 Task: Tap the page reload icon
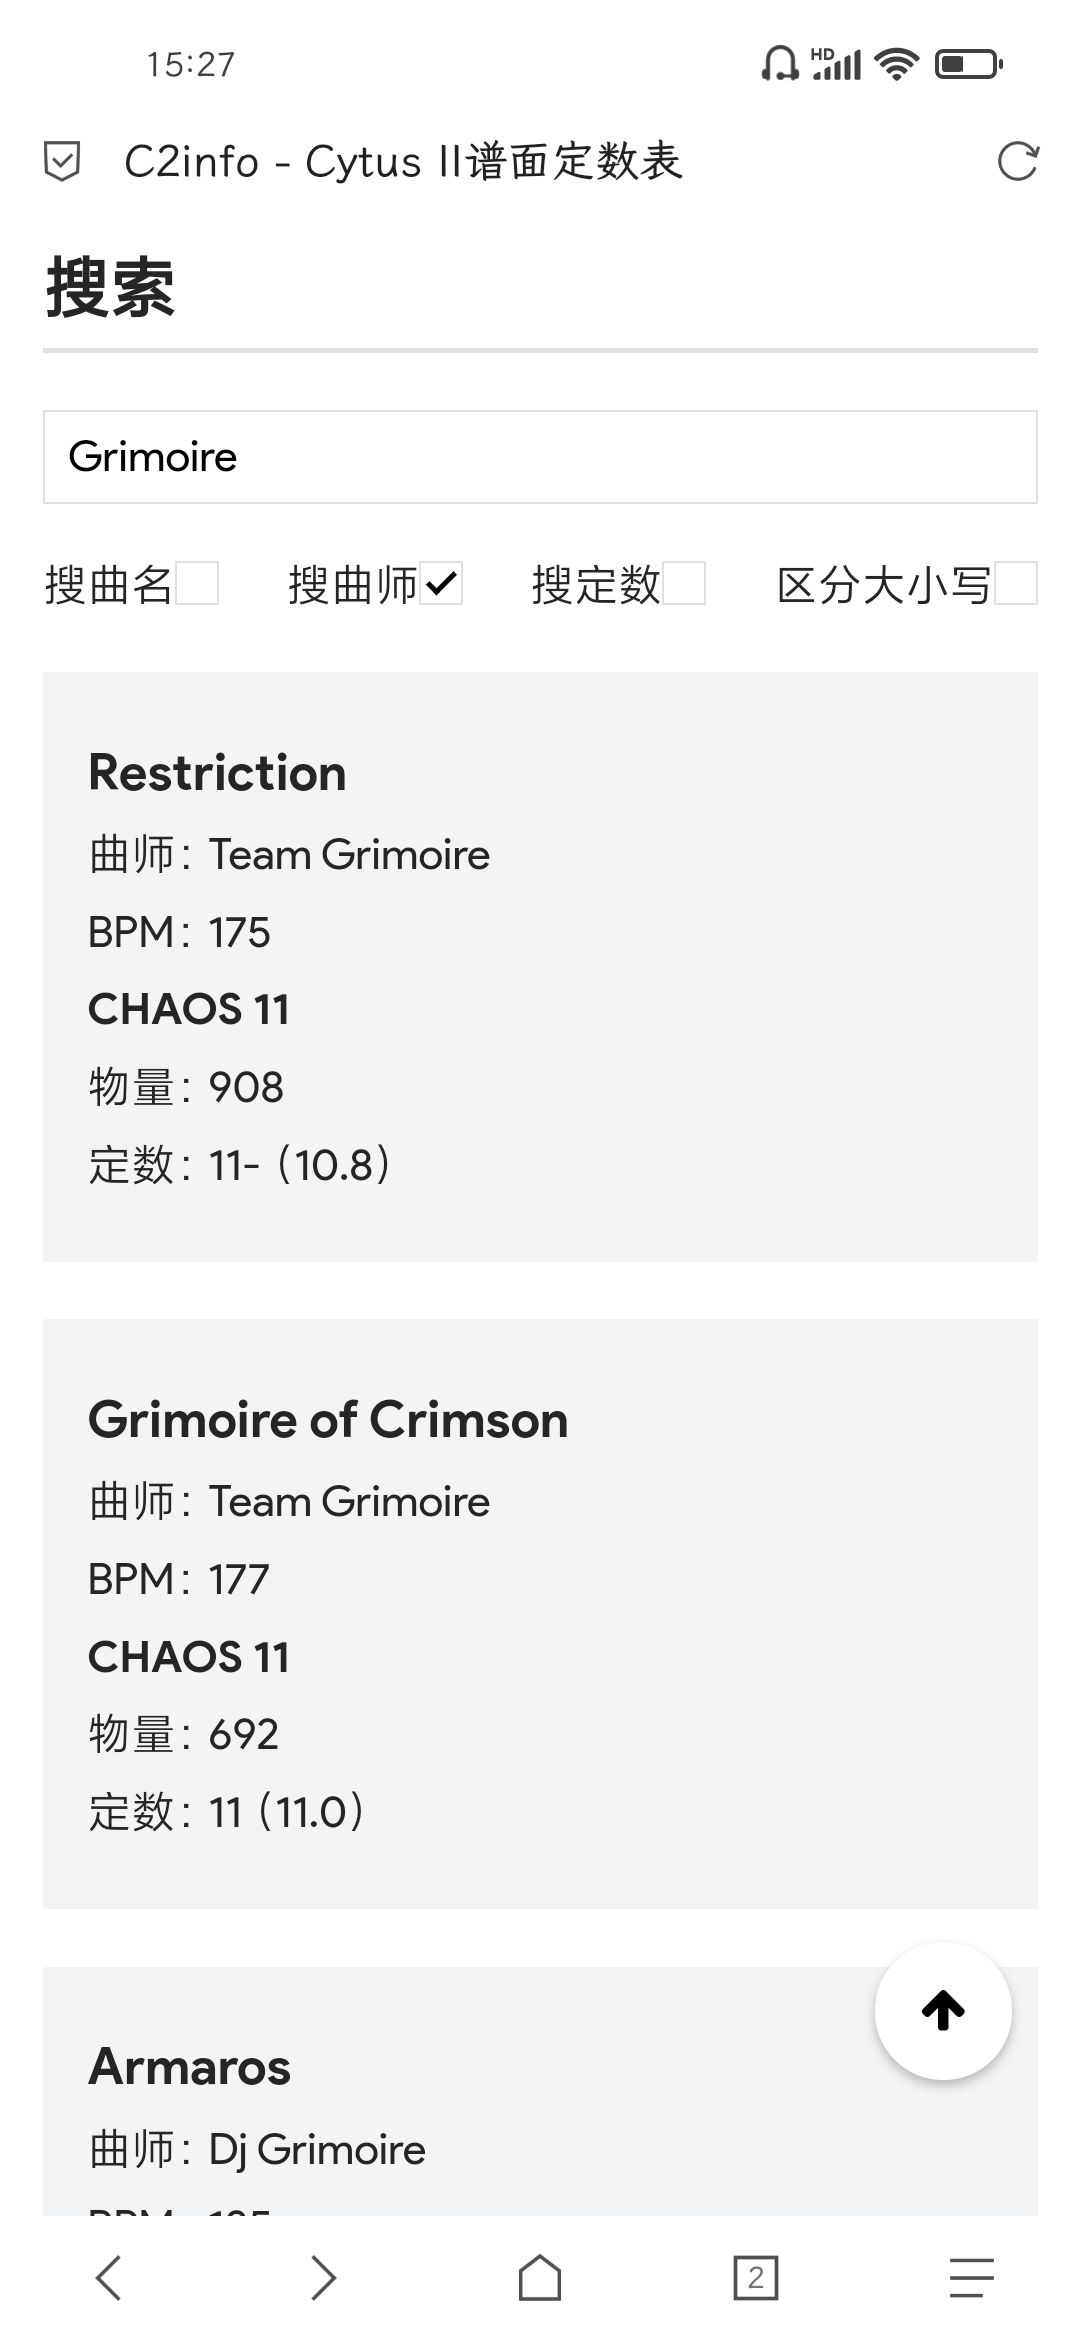click(1018, 162)
